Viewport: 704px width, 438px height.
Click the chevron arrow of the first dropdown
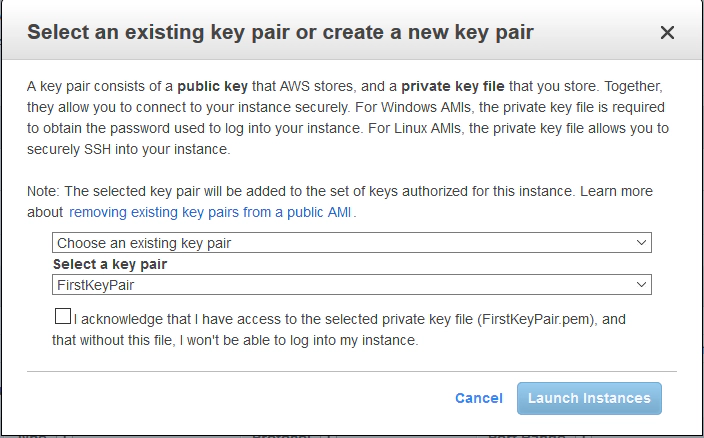point(641,243)
